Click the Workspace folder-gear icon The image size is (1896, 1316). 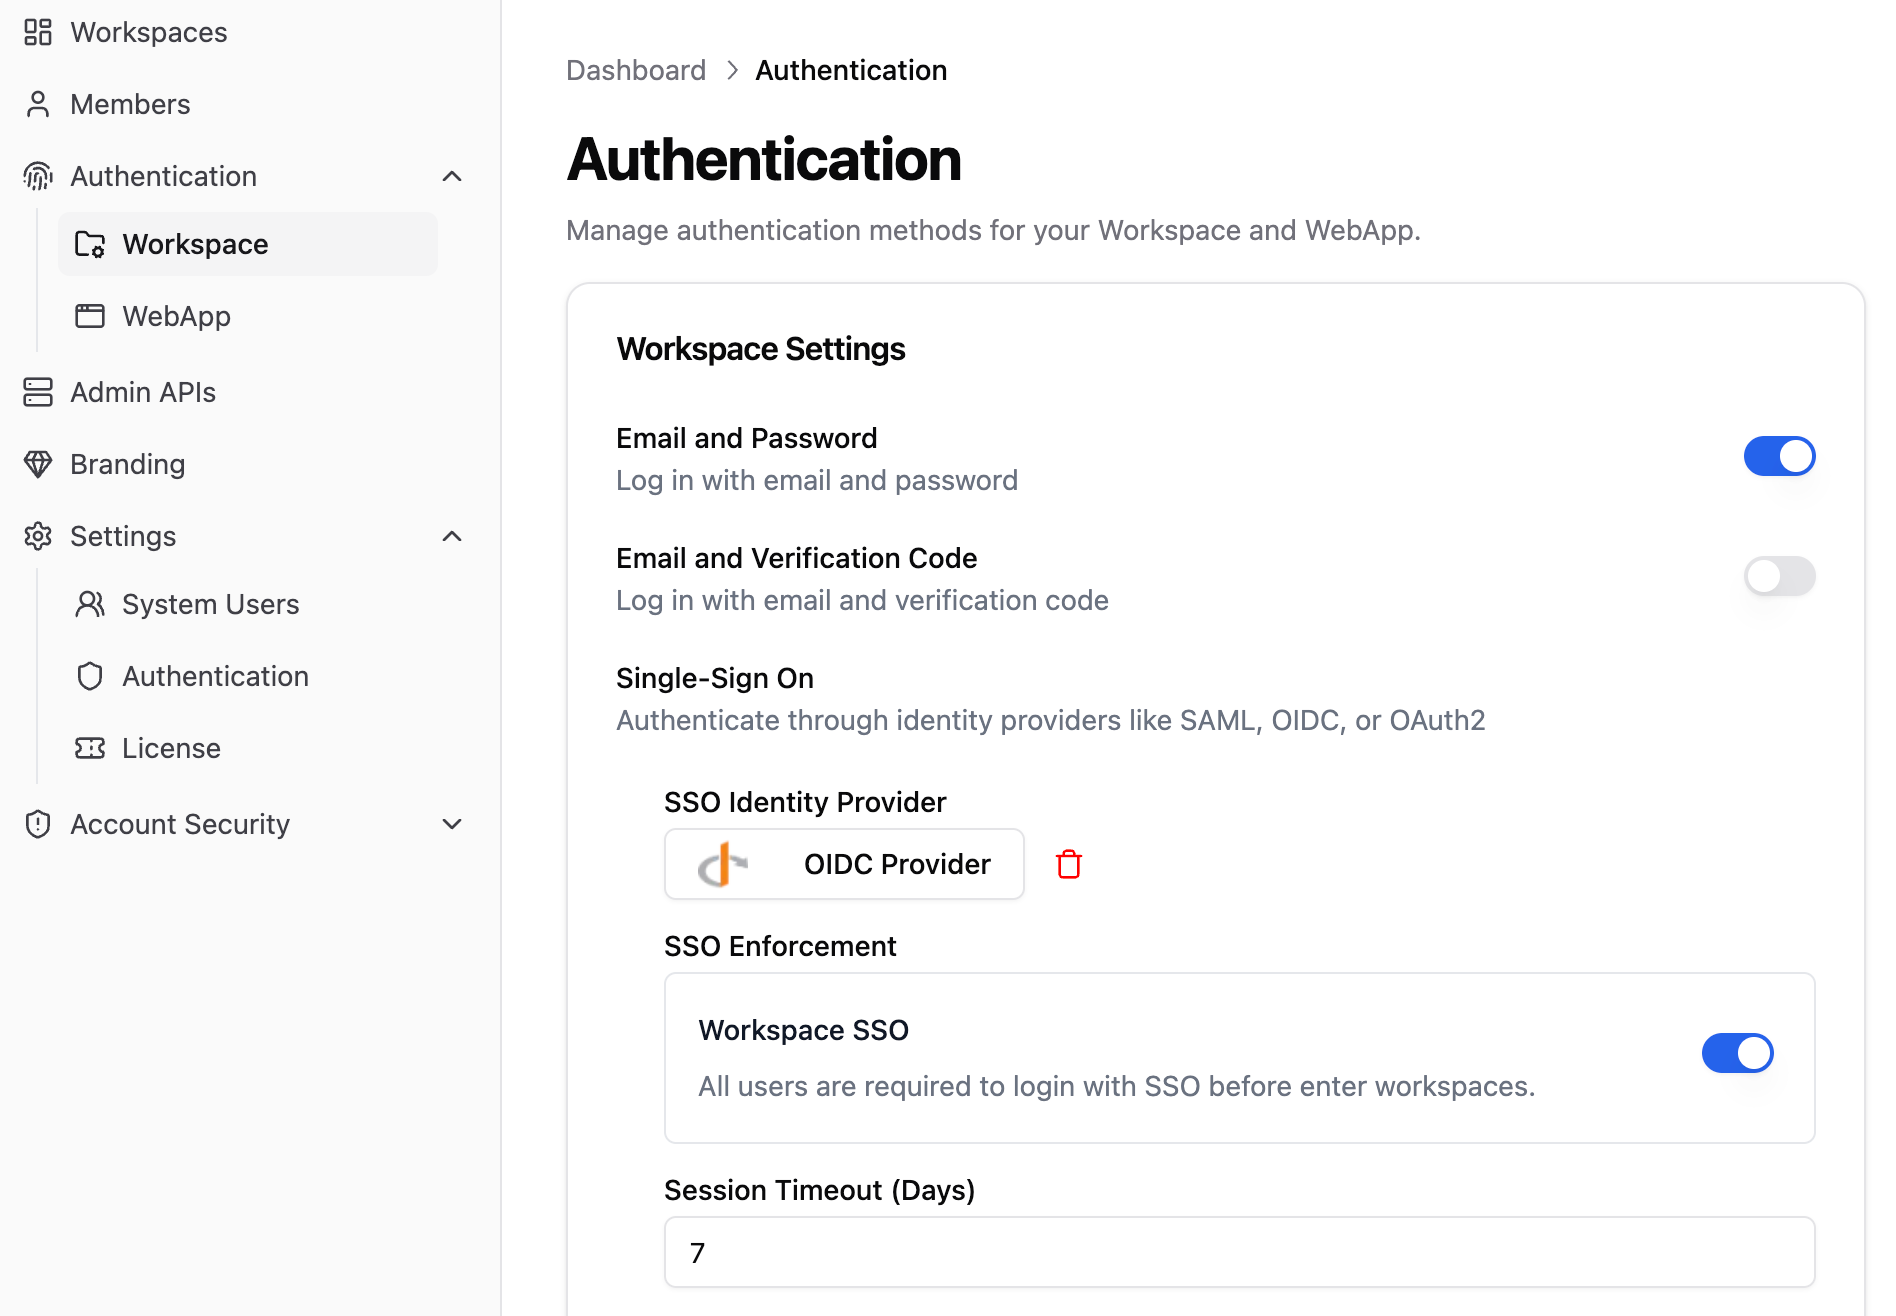pos(90,244)
